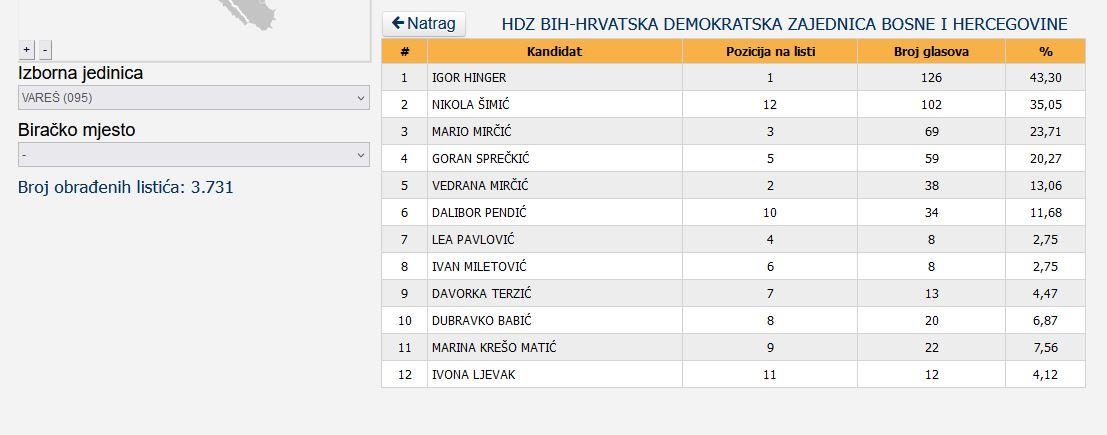
Task: Click the # column header
Action: 405,52
